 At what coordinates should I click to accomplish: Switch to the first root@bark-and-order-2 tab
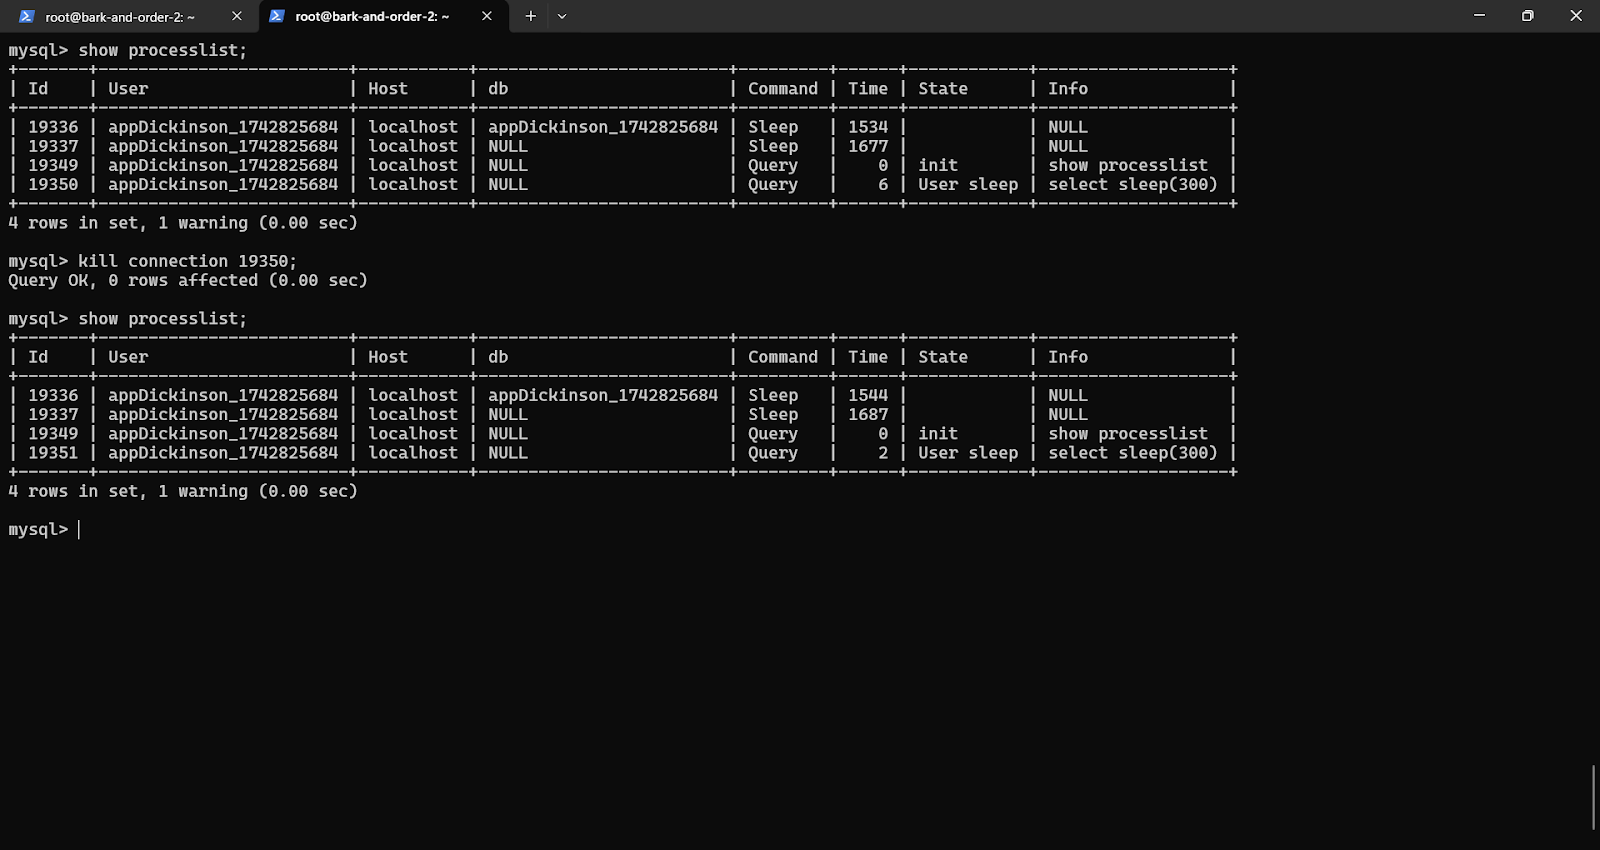tap(120, 17)
